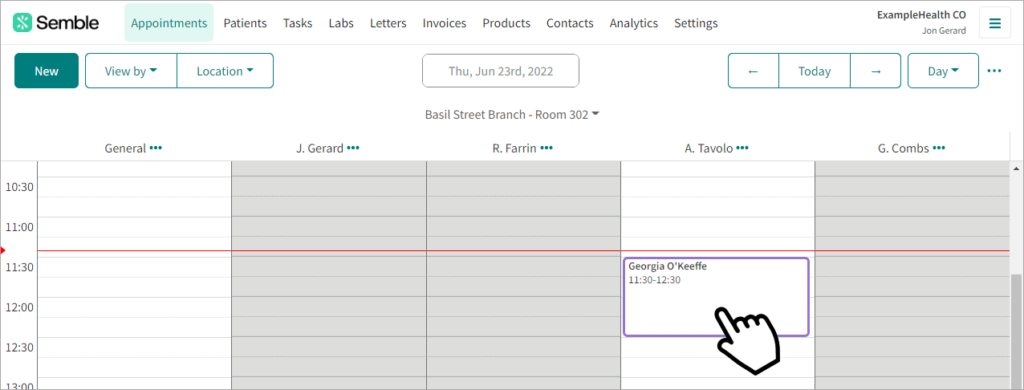Screen dimensions: 1024x390
Task: Switch to the Patients tab
Action: (245, 24)
